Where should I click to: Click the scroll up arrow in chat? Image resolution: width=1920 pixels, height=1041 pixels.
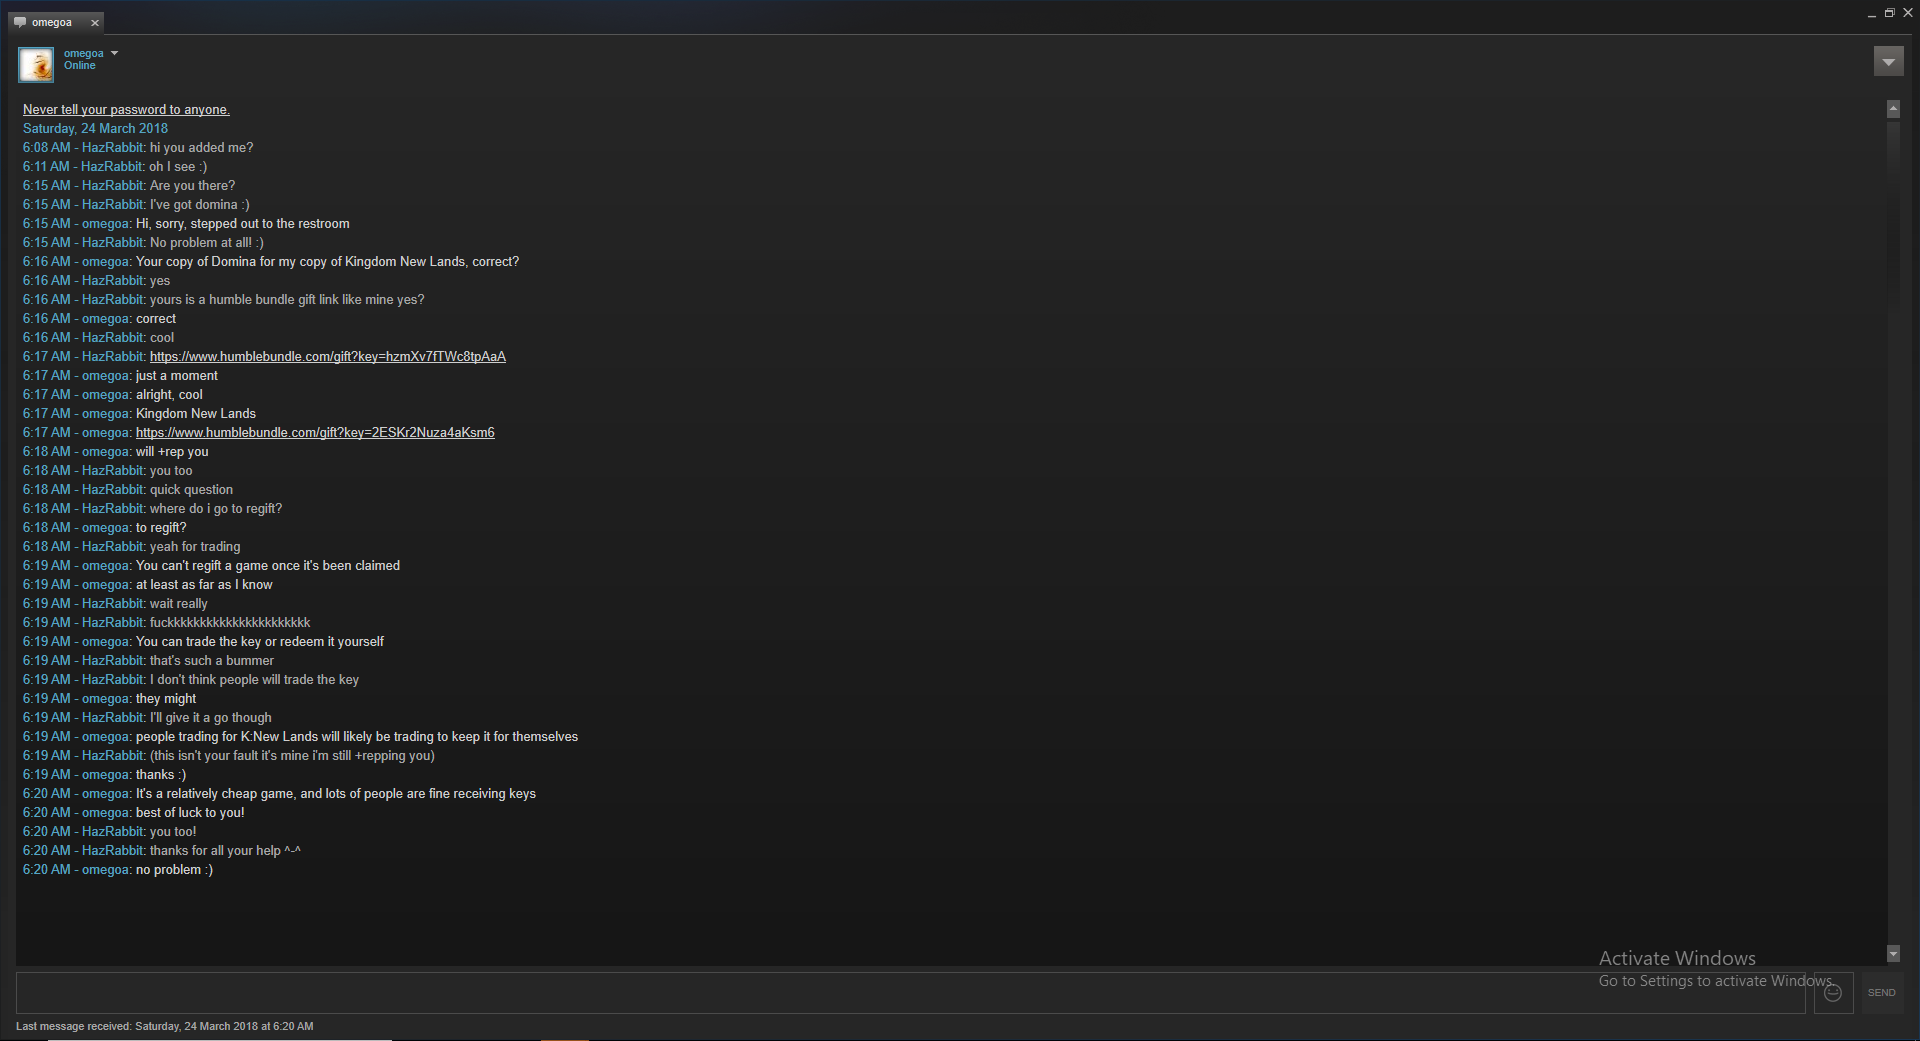(1893, 108)
